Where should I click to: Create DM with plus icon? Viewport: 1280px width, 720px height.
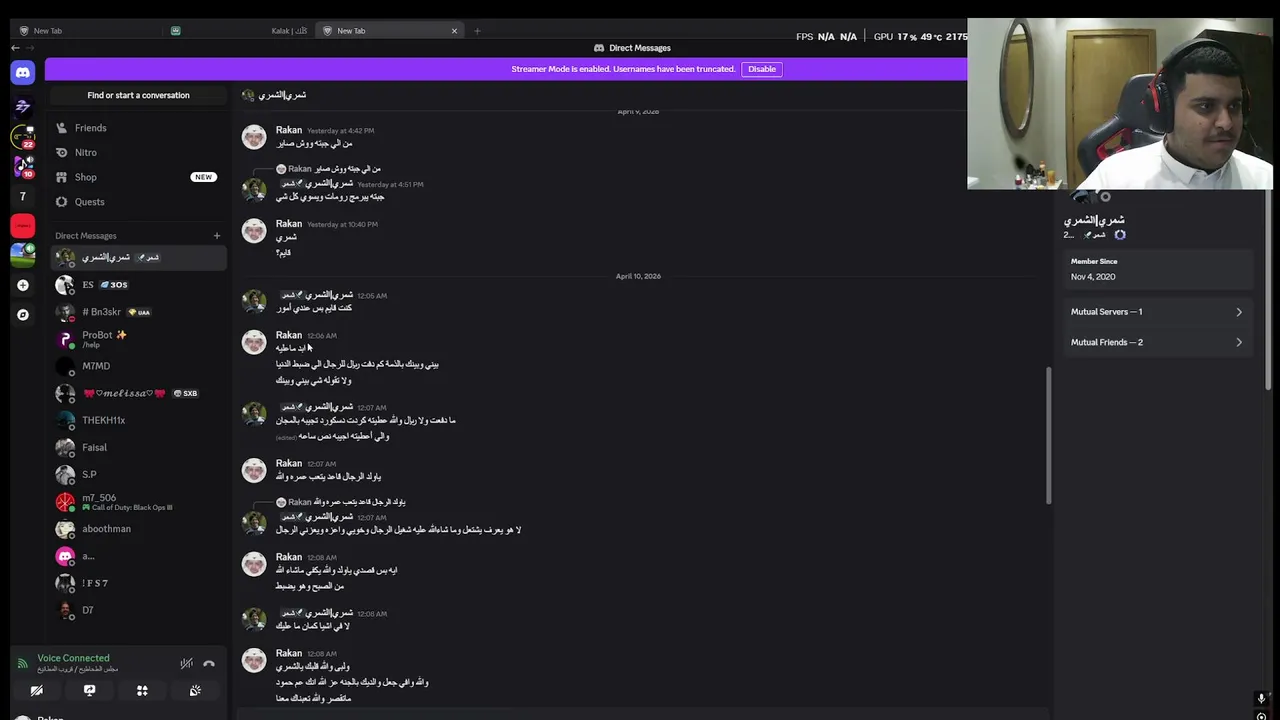click(x=217, y=236)
